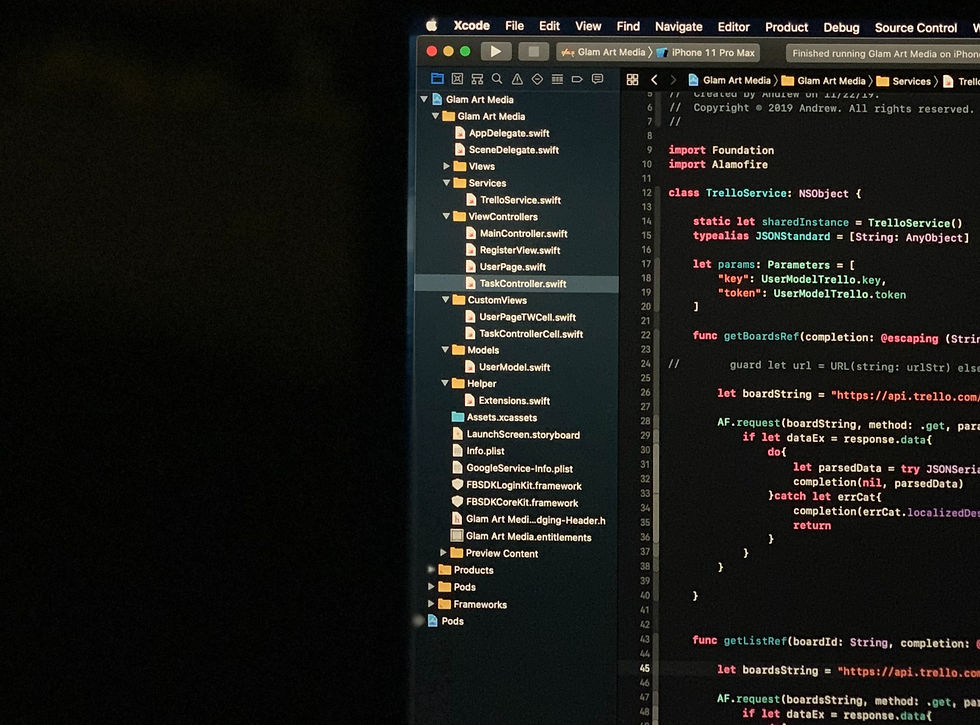Open the Navigate menu
980x725 pixels.
tap(678, 26)
